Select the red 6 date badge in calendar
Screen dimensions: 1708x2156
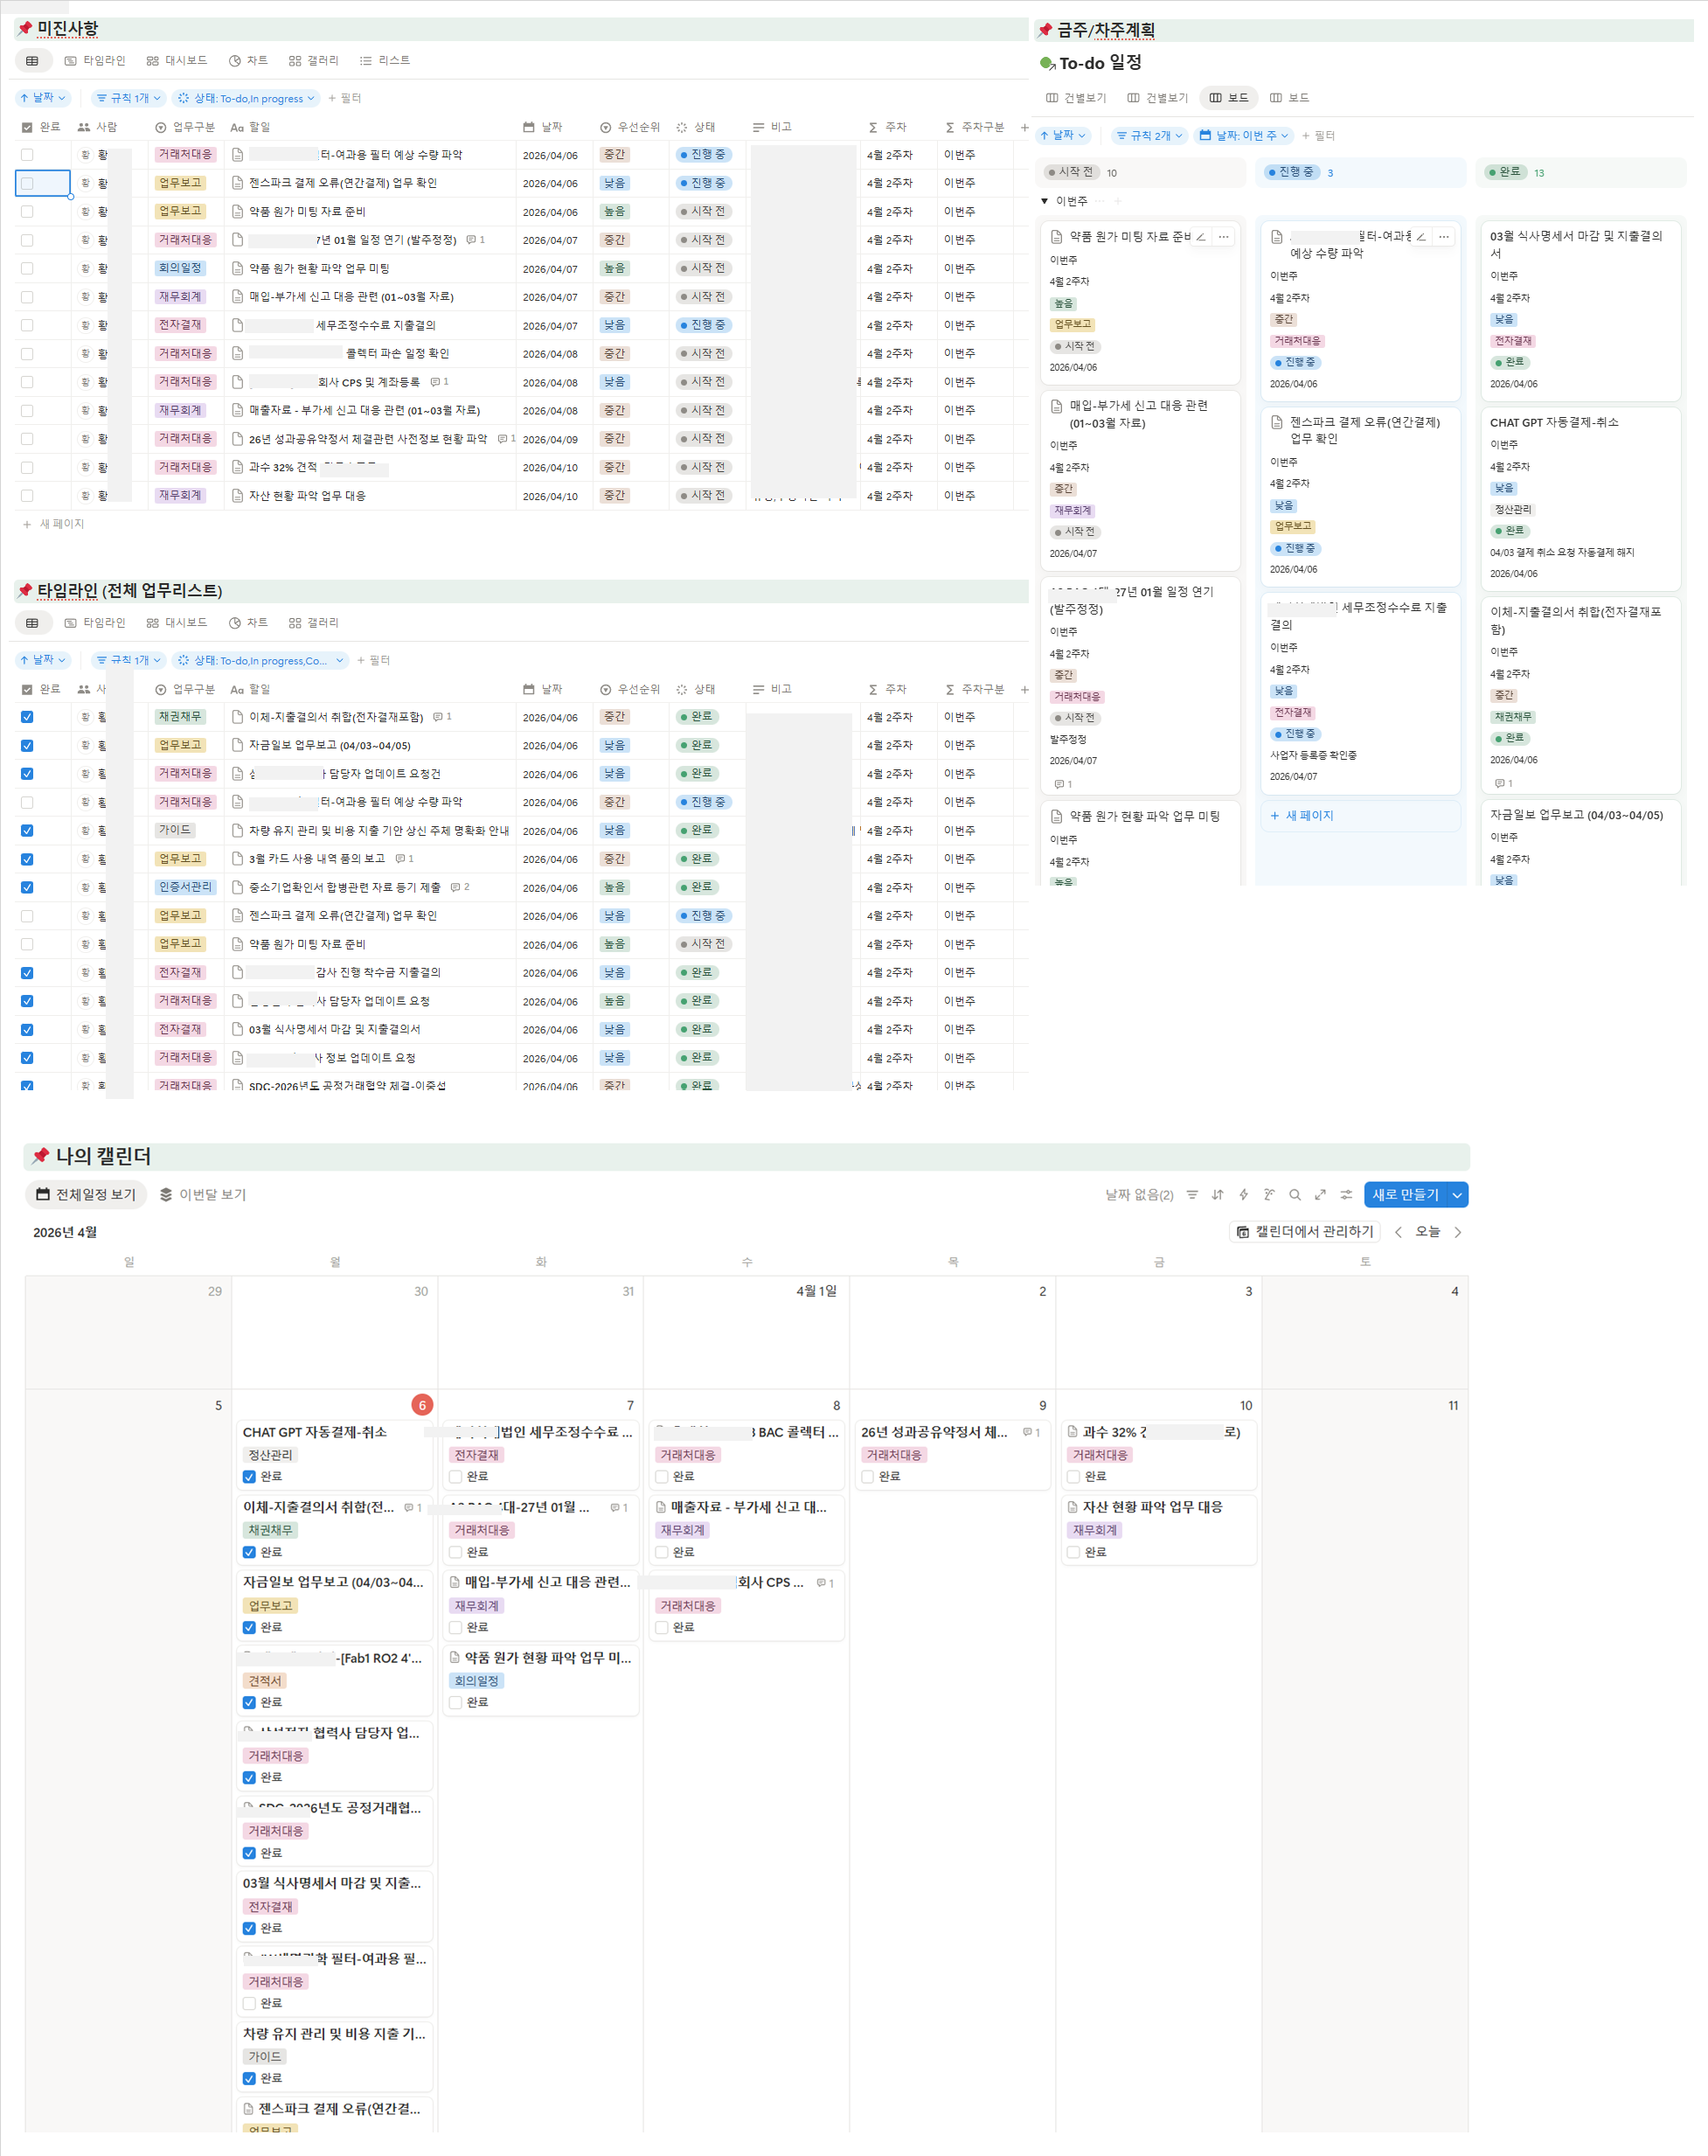[x=422, y=1405]
